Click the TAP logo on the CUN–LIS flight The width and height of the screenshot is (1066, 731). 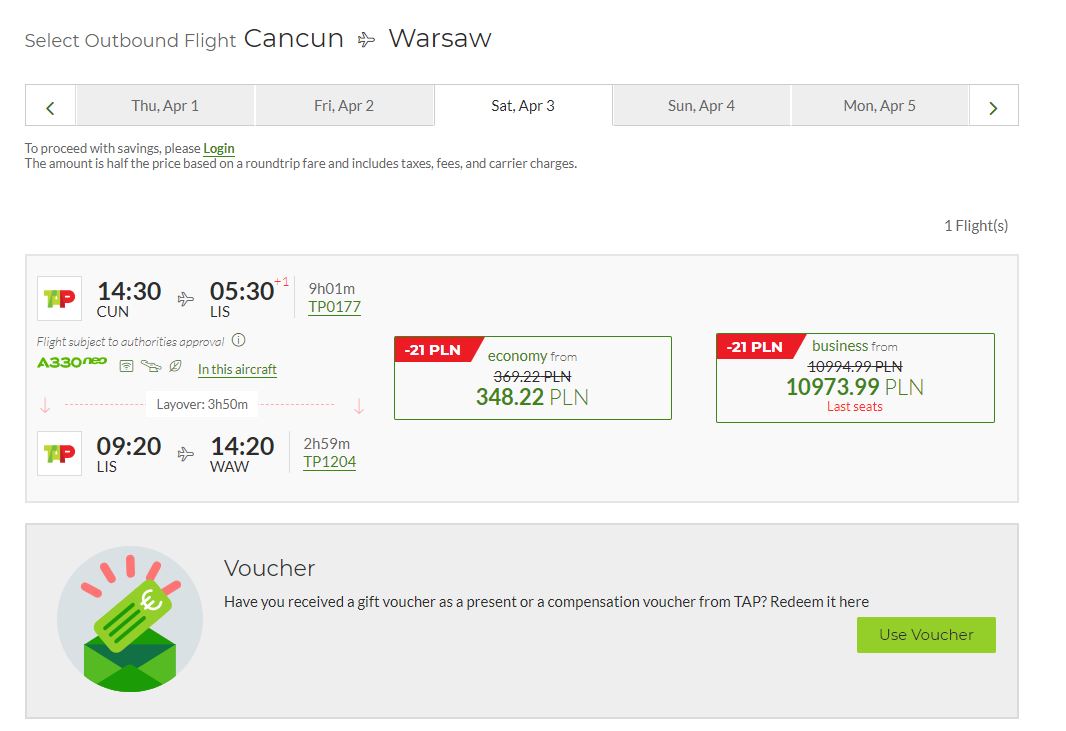pyautogui.click(x=59, y=299)
